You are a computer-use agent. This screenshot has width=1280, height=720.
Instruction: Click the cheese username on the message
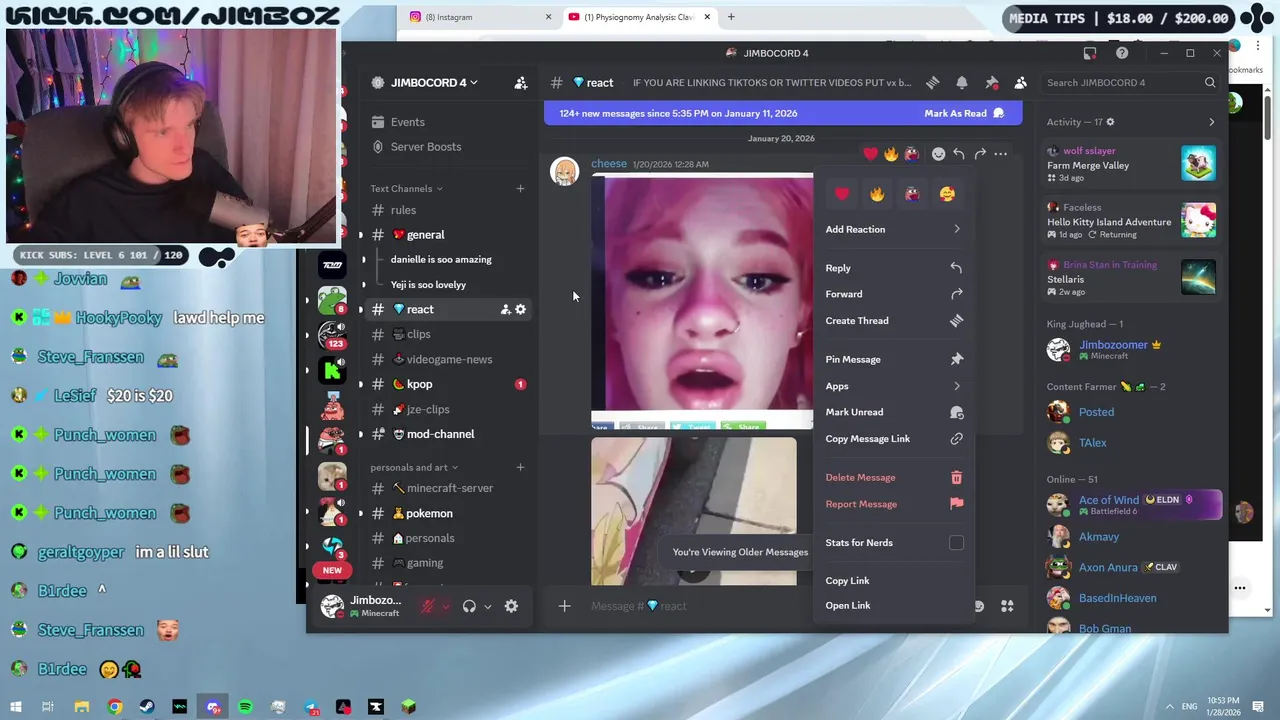click(x=608, y=164)
